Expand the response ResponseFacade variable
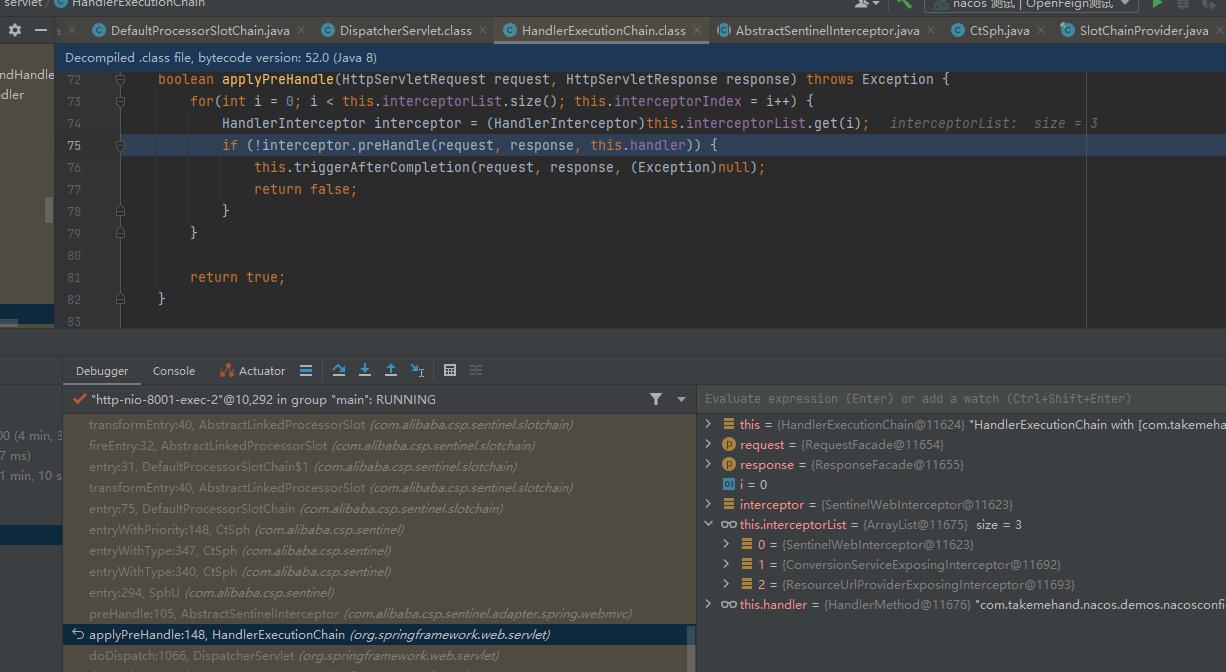Screen dimensions: 1226x672 pos(709,464)
